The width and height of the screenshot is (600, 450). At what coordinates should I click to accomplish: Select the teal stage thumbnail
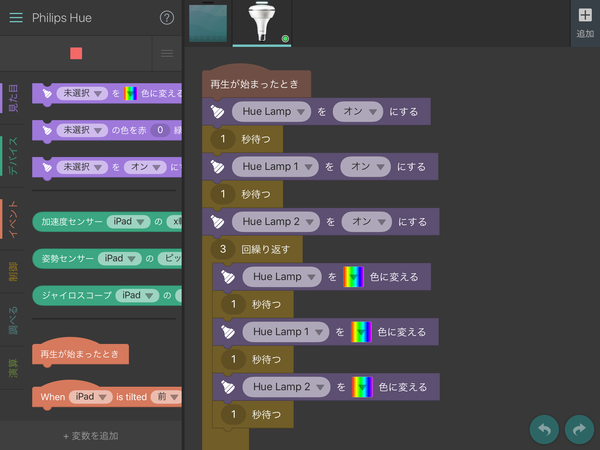pyautogui.click(x=210, y=22)
